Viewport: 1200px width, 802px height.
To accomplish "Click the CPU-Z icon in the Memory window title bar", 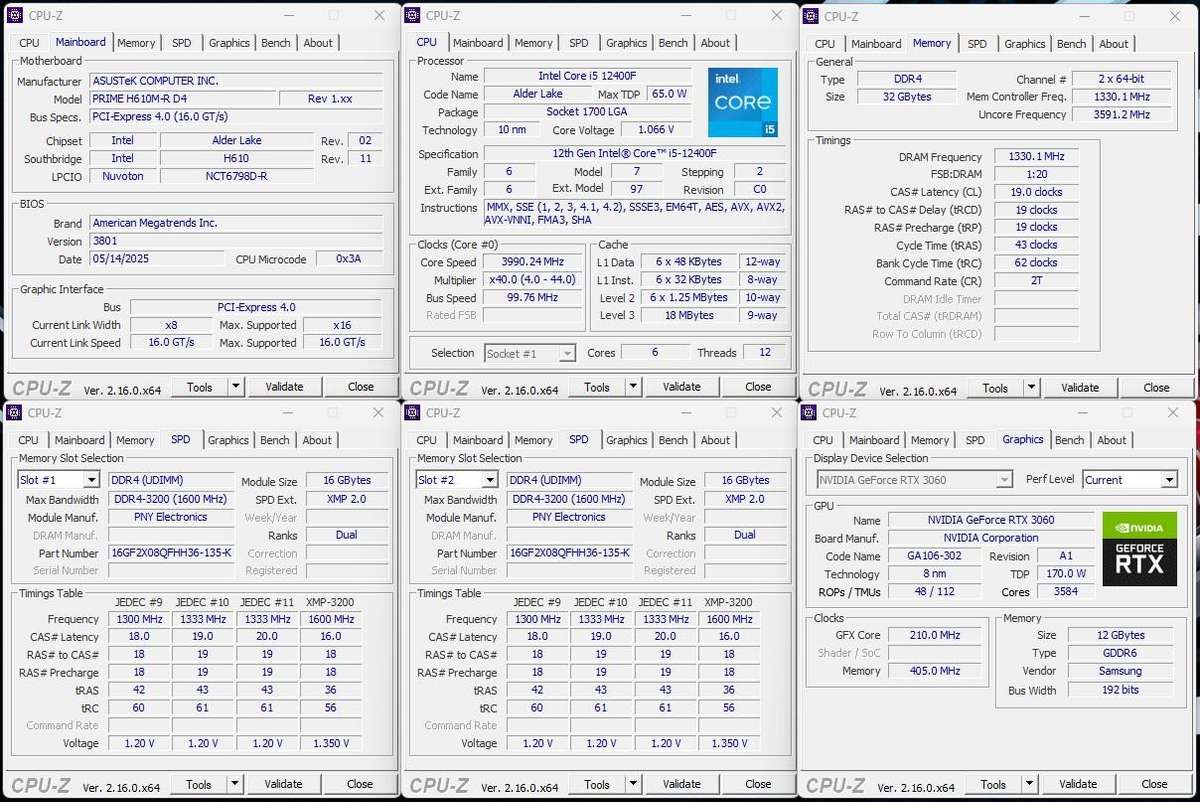I will (809, 16).
